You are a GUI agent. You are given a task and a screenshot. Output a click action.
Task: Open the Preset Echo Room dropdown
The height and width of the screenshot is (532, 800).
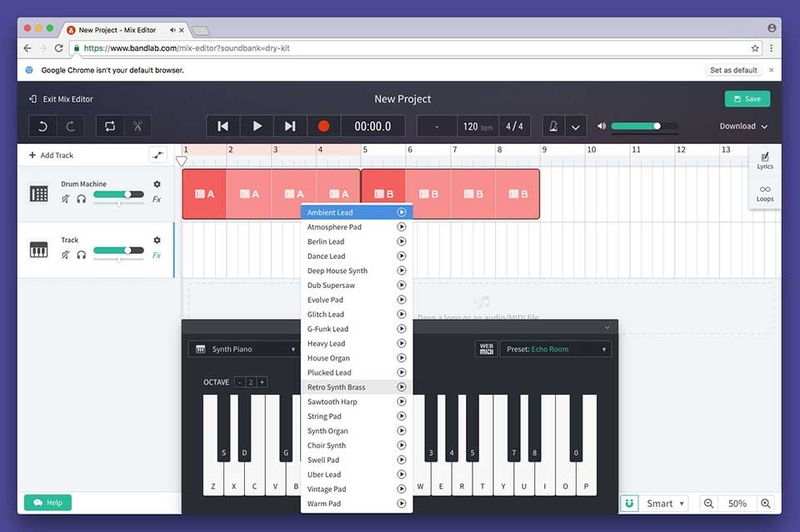tap(555, 349)
